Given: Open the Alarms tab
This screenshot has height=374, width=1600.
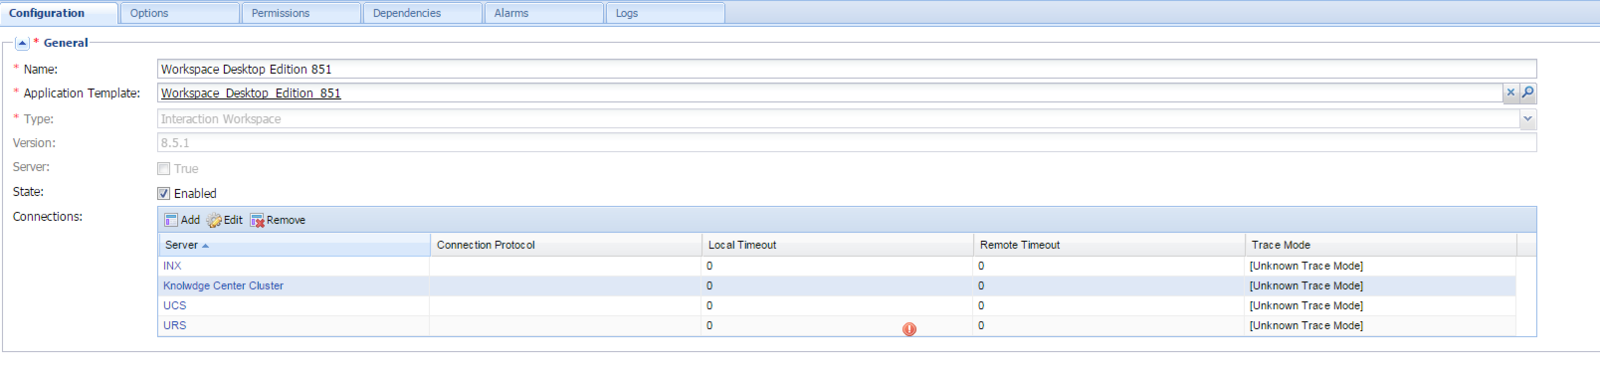Looking at the screenshot, I should point(544,13).
